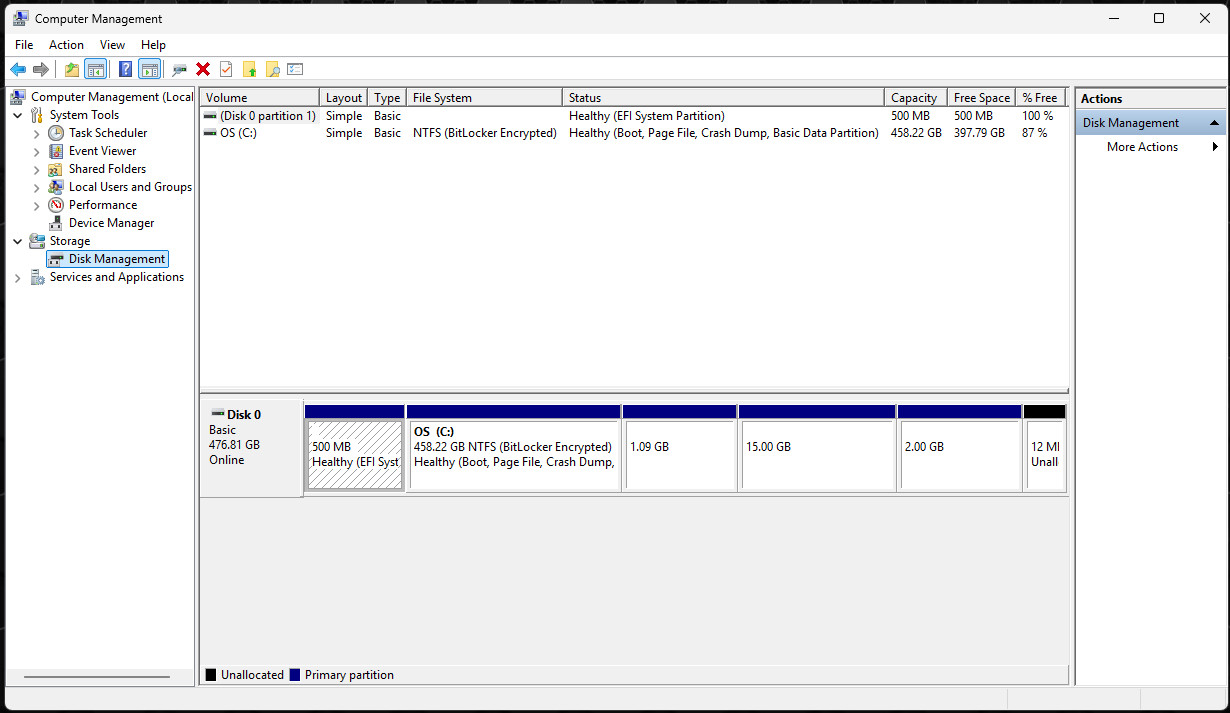This screenshot has height=713, width=1230.
Task: Click the System Tools wrench icon
Action: coord(37,115)
